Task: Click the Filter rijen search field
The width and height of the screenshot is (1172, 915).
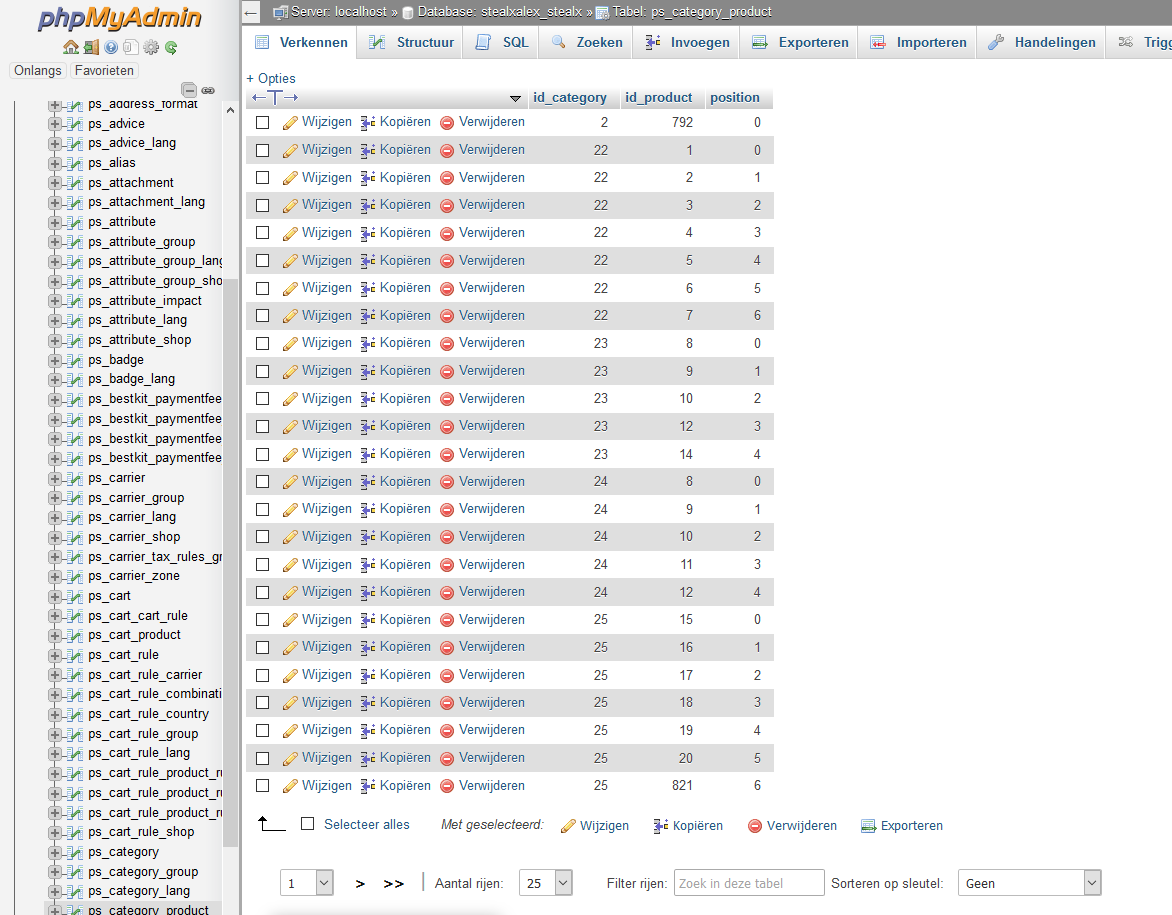Action: 749,883
